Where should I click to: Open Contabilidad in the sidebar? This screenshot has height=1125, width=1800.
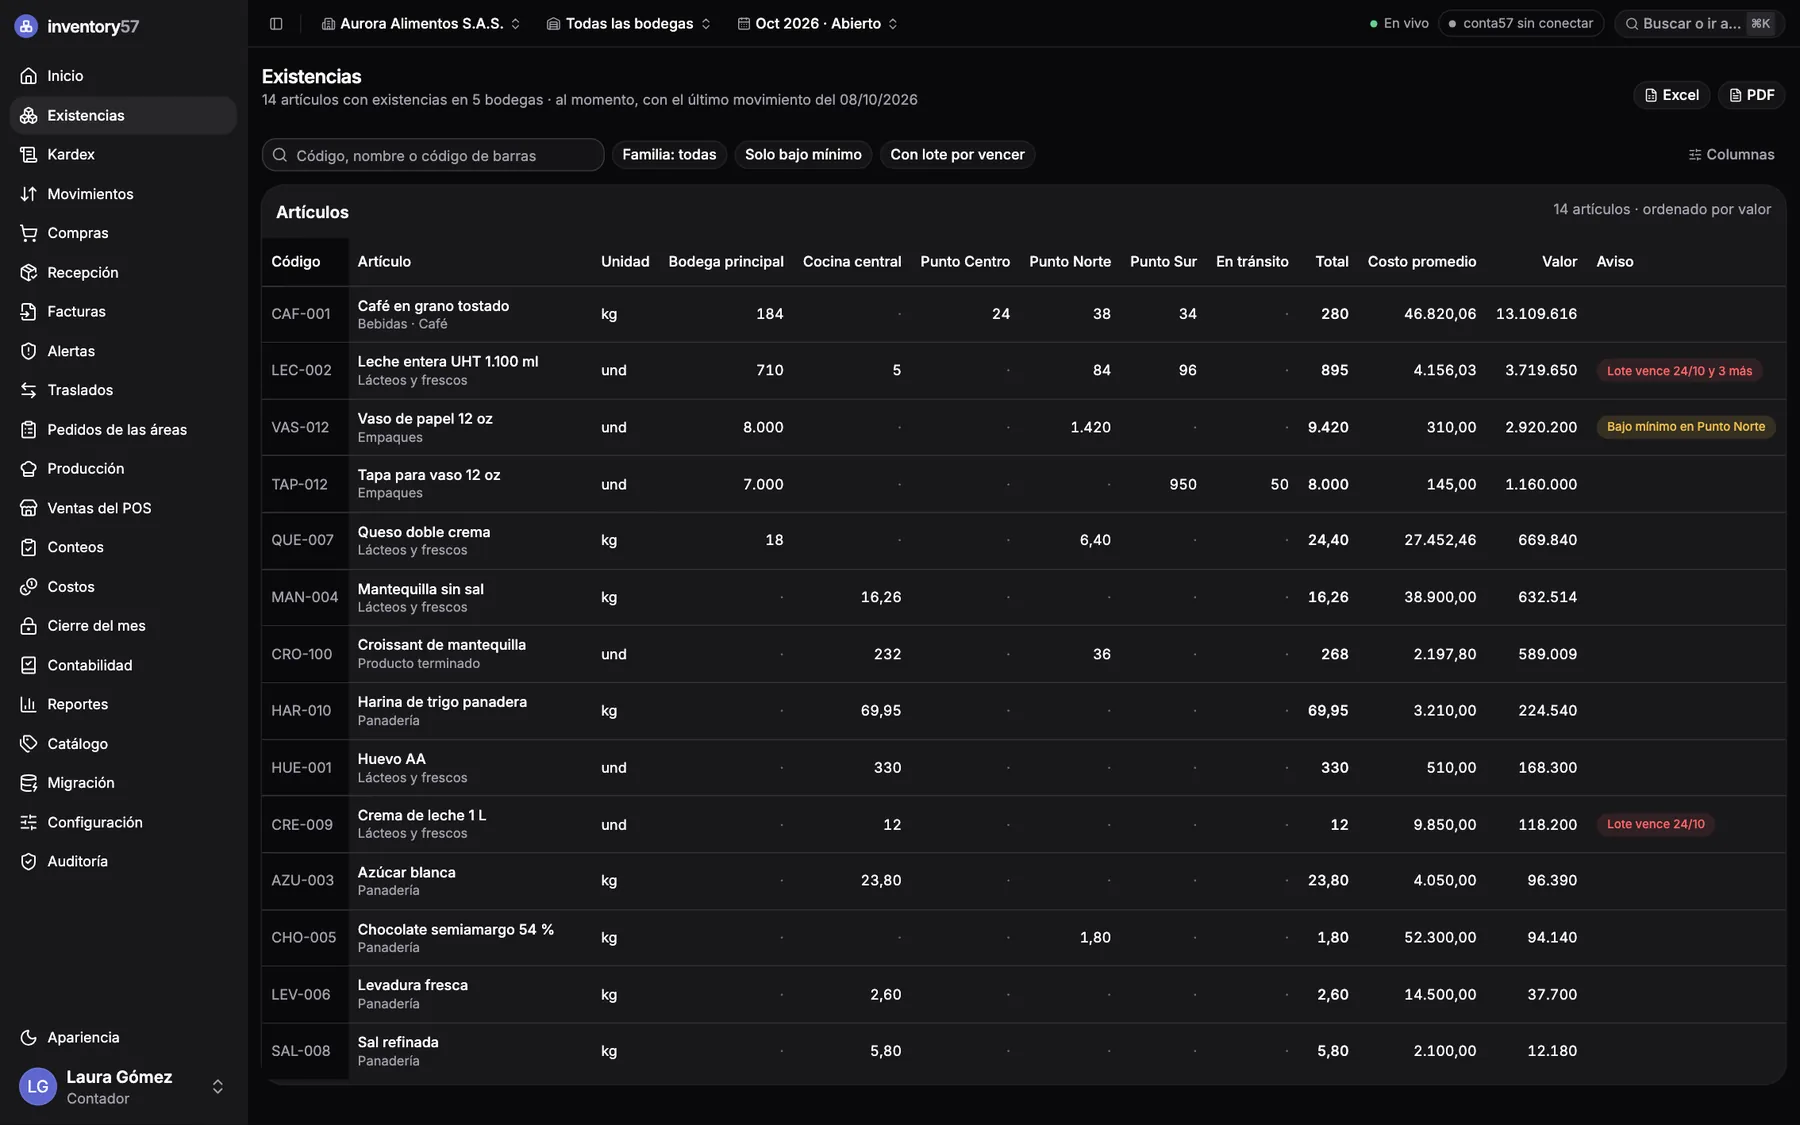point(122,665)
